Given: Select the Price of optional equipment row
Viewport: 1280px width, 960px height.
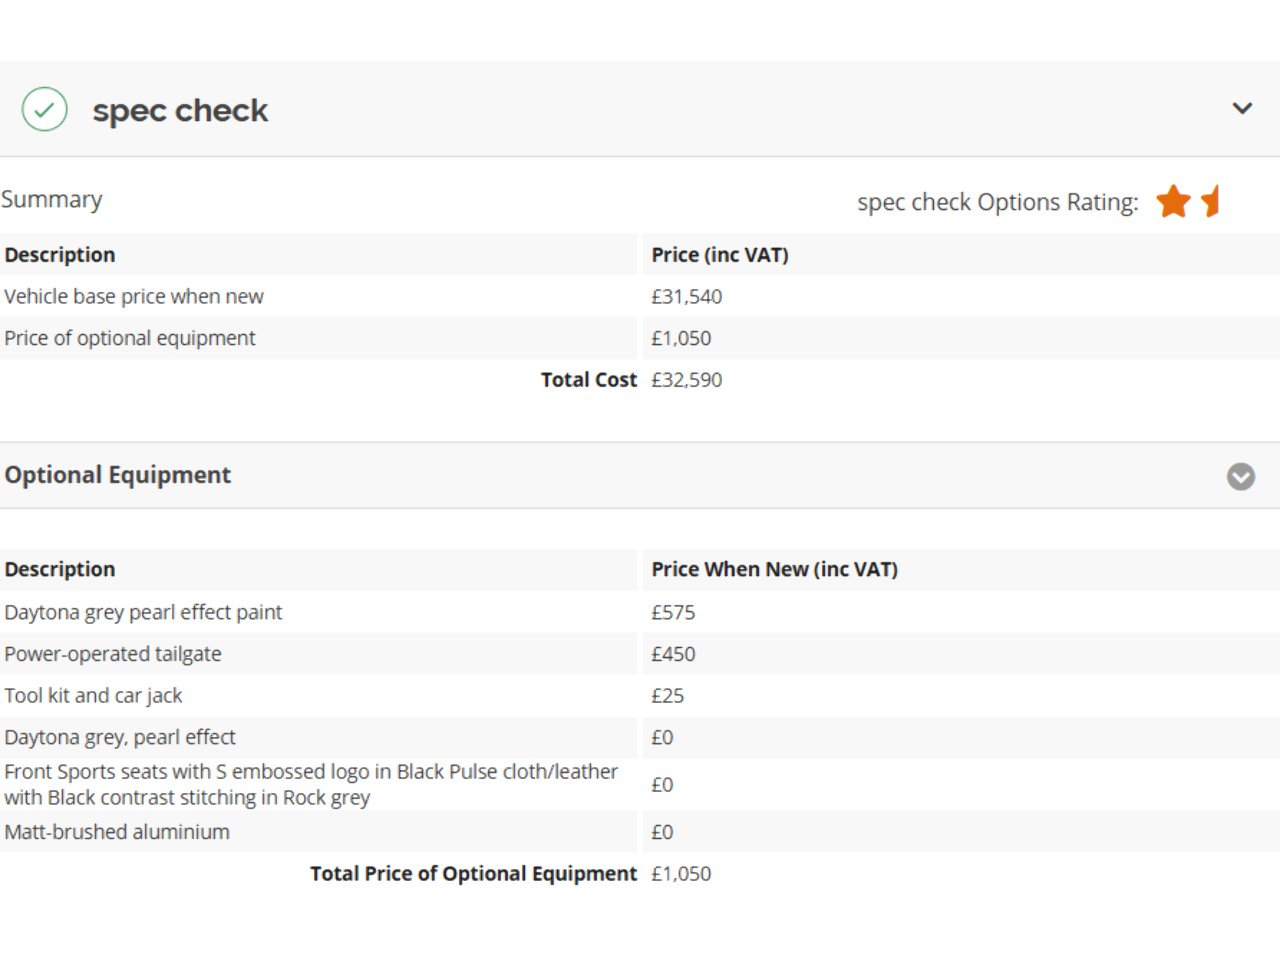Looking at the screenshot, I should click(130, 338).
